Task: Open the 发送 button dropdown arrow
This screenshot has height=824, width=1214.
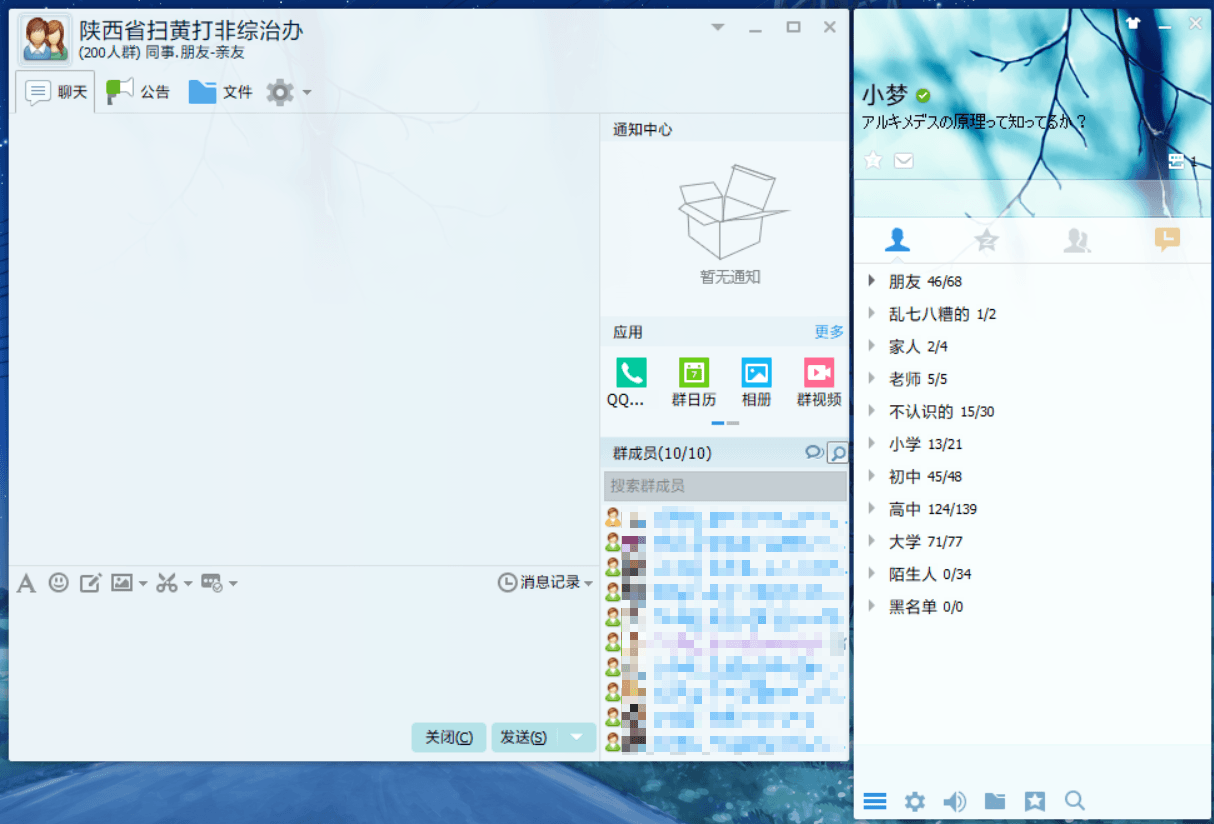Action: [x=577, y=737]
